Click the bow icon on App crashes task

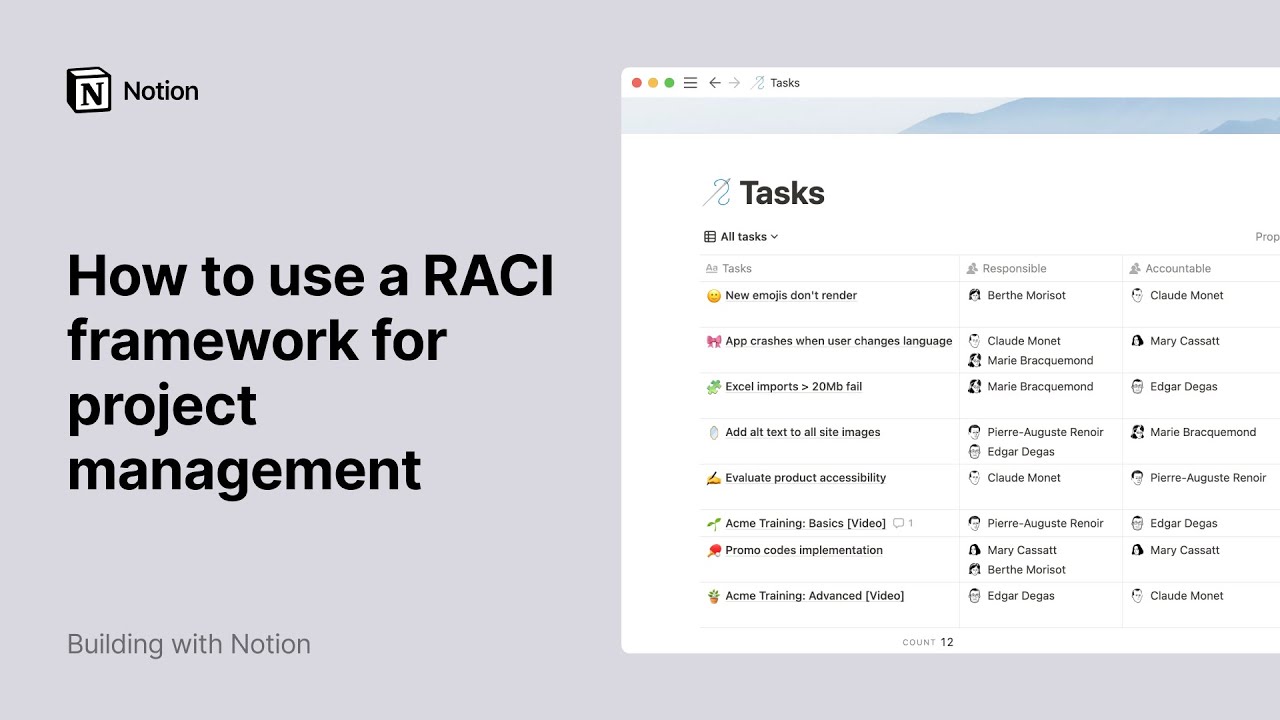[x=712, y=341]
